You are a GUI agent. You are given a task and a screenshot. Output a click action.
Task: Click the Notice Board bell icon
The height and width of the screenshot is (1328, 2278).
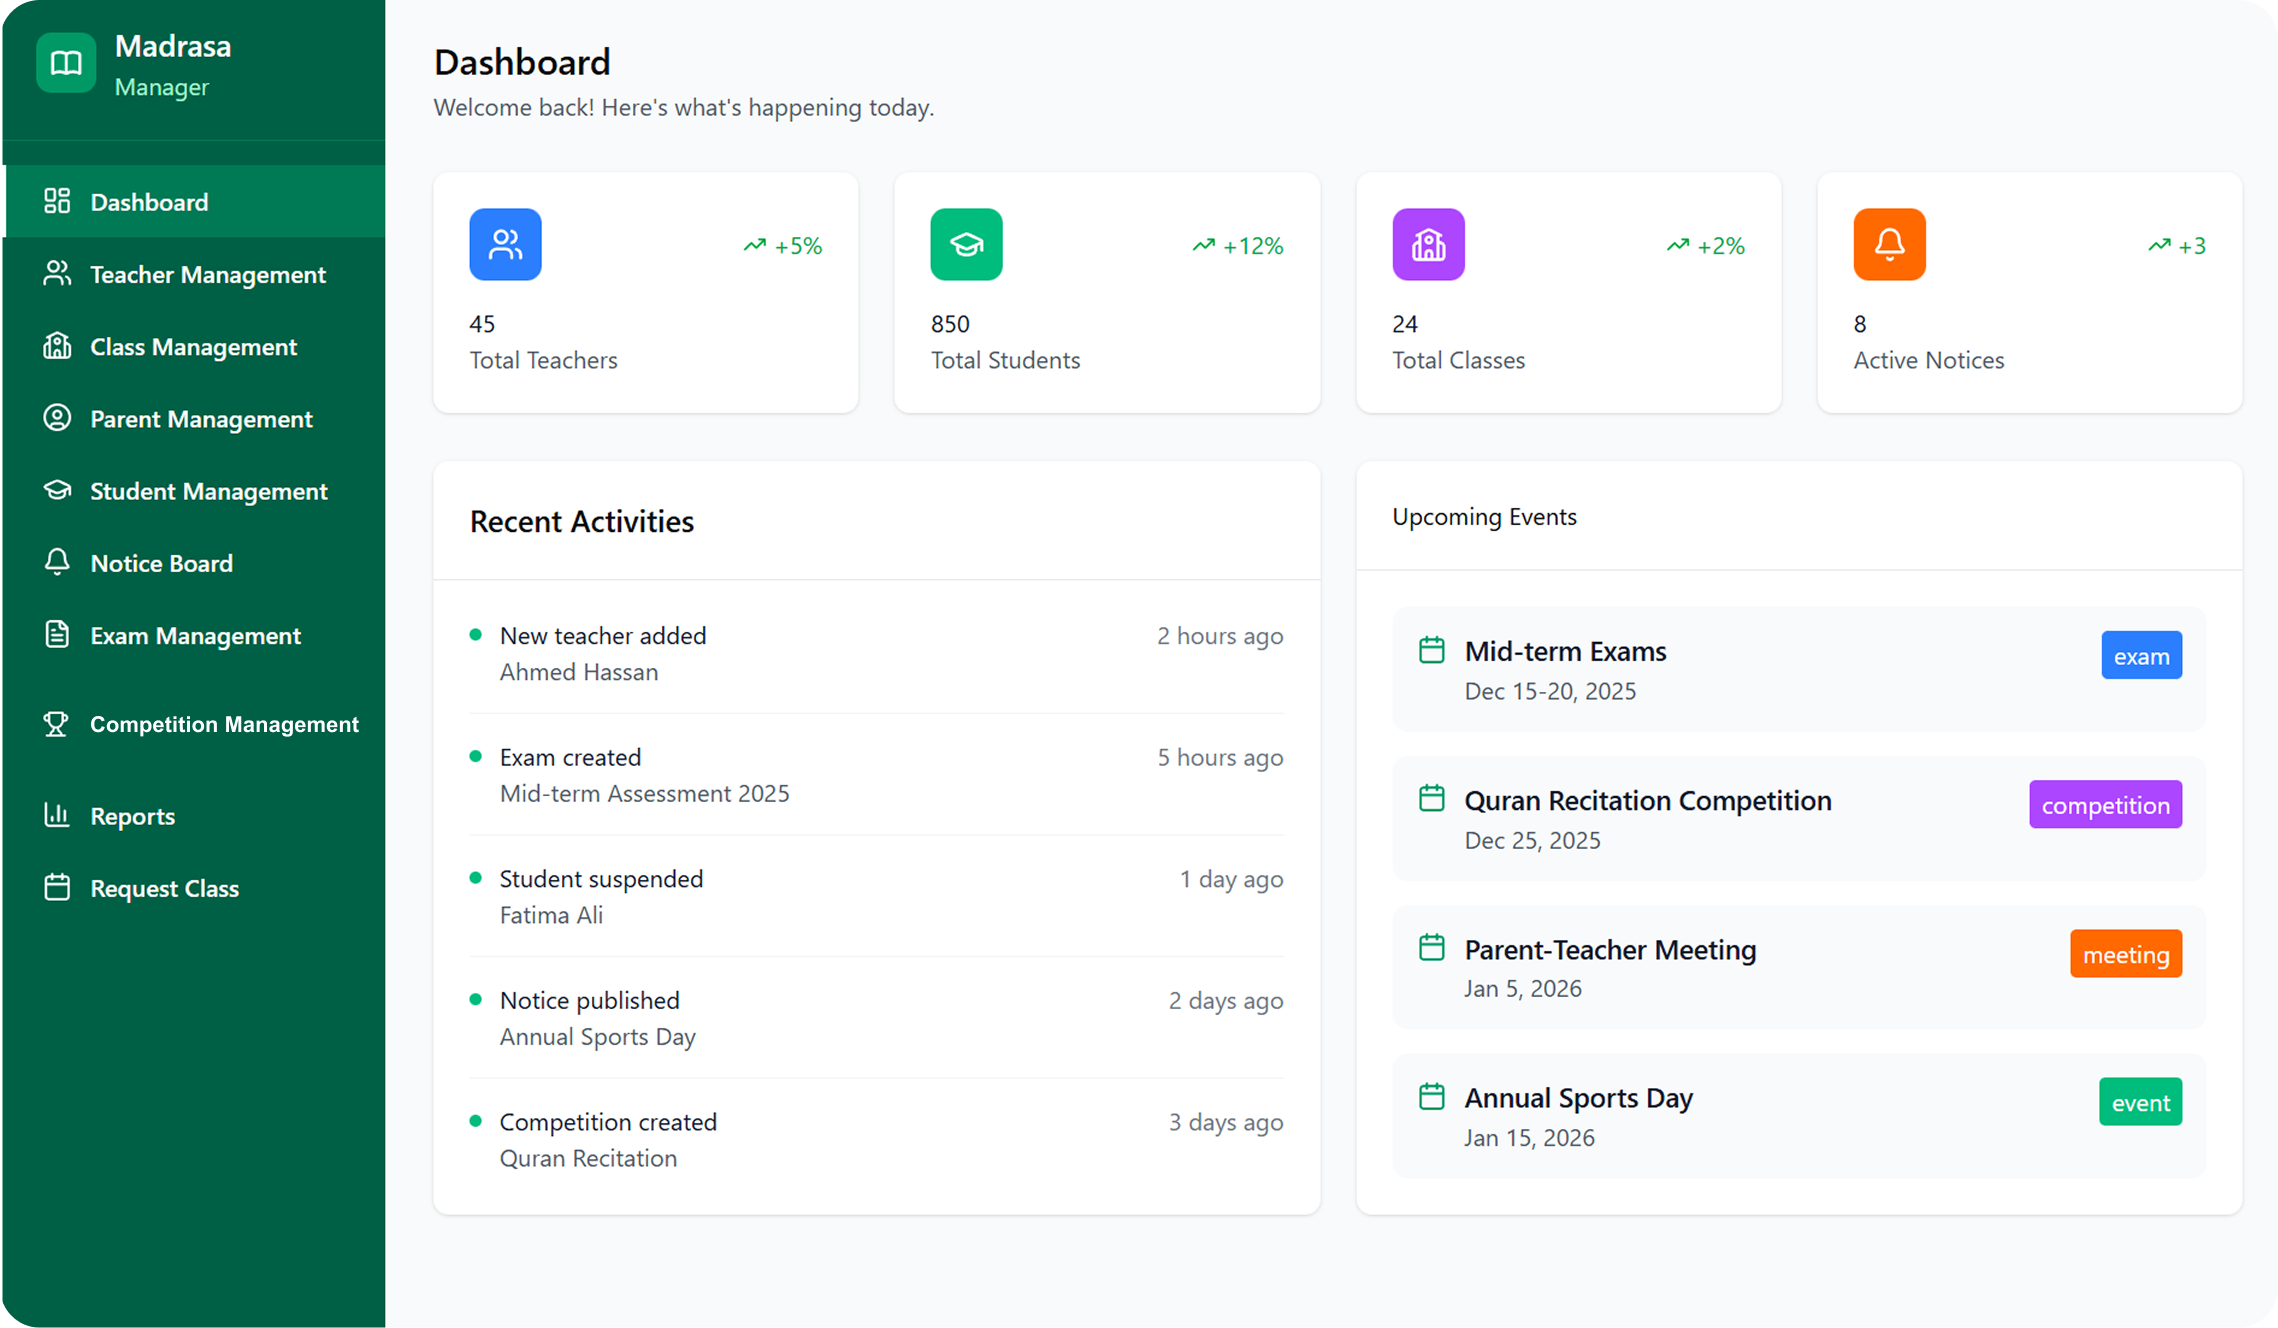point(57,562)
